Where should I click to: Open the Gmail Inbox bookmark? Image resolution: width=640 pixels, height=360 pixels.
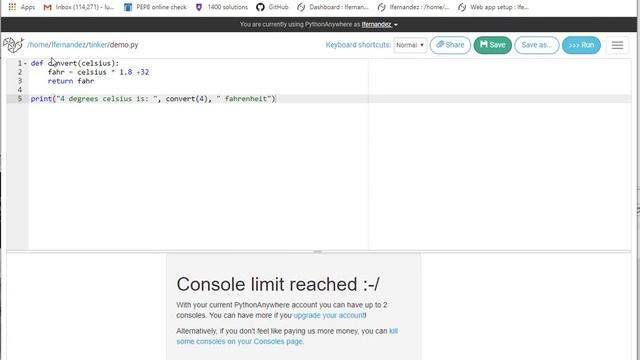[79, 7]
